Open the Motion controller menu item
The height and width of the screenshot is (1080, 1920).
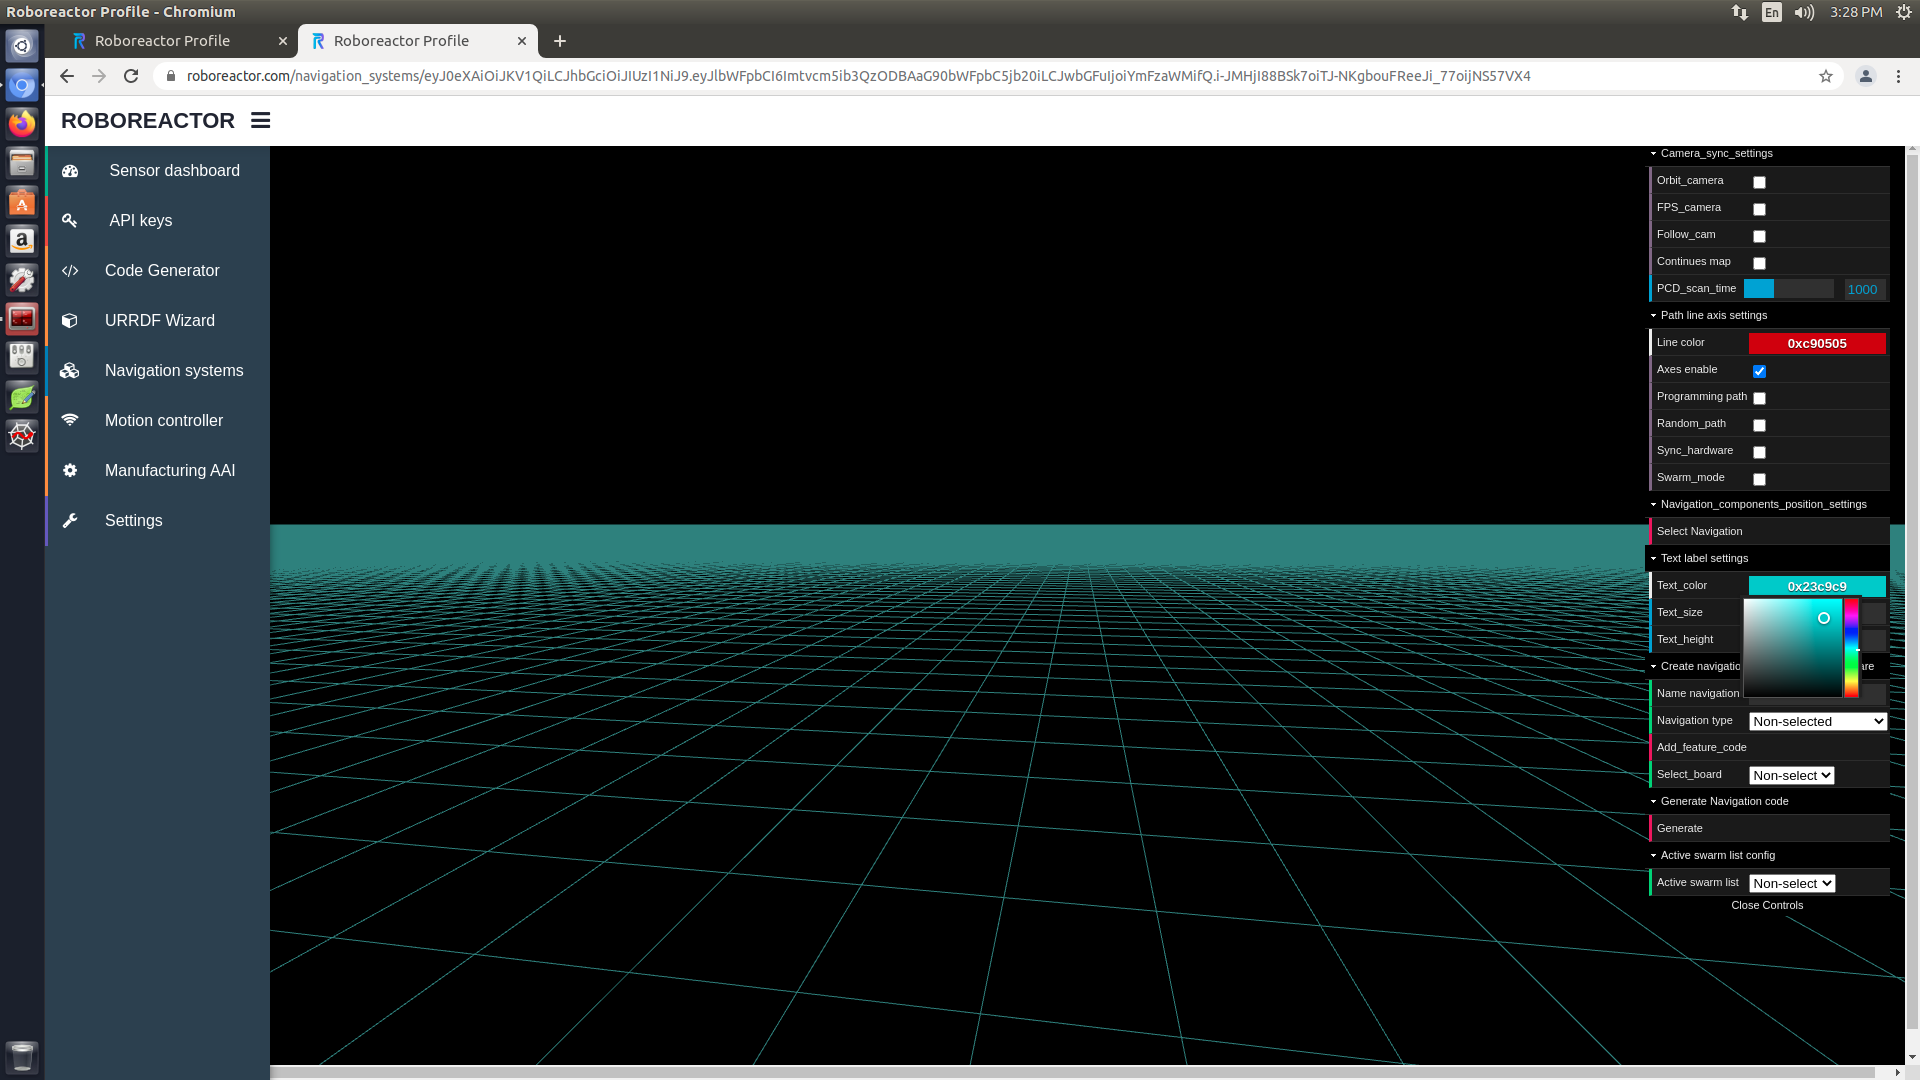click(157, 421)
